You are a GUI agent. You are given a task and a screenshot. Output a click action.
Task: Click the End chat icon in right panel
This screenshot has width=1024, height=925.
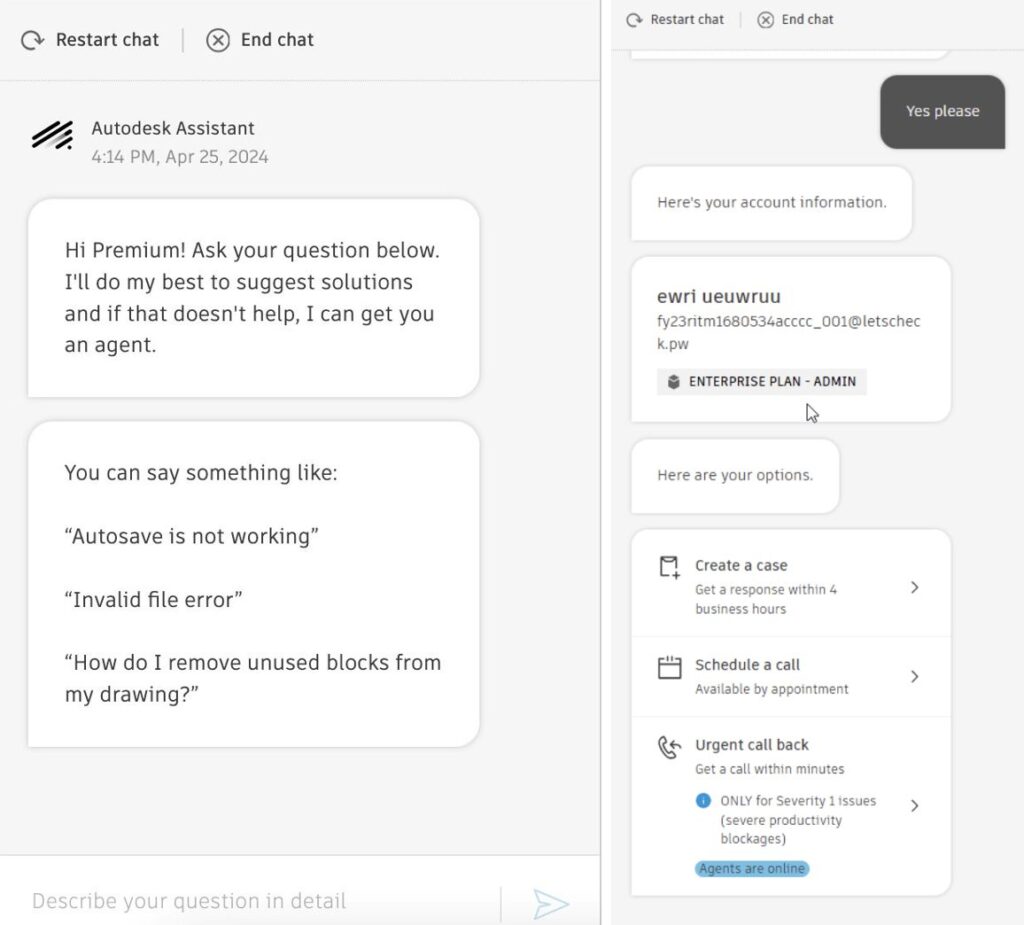(x=766, y=20)
